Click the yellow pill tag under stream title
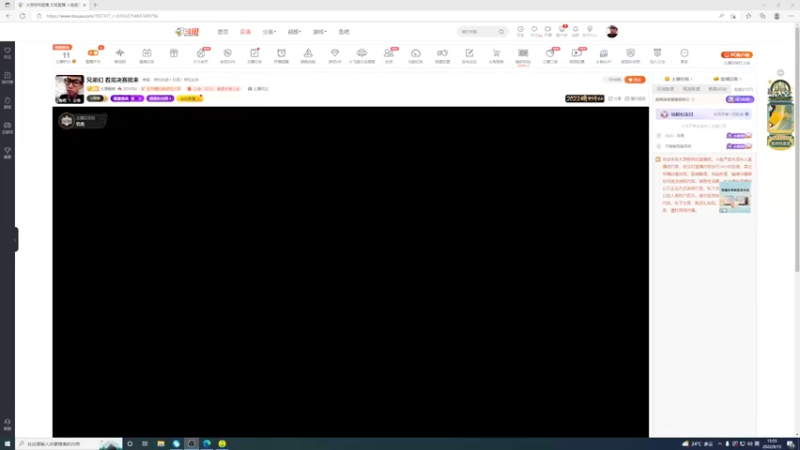Image resolution: width=800 pixels, height=450 pixels. tap(190, 98)
